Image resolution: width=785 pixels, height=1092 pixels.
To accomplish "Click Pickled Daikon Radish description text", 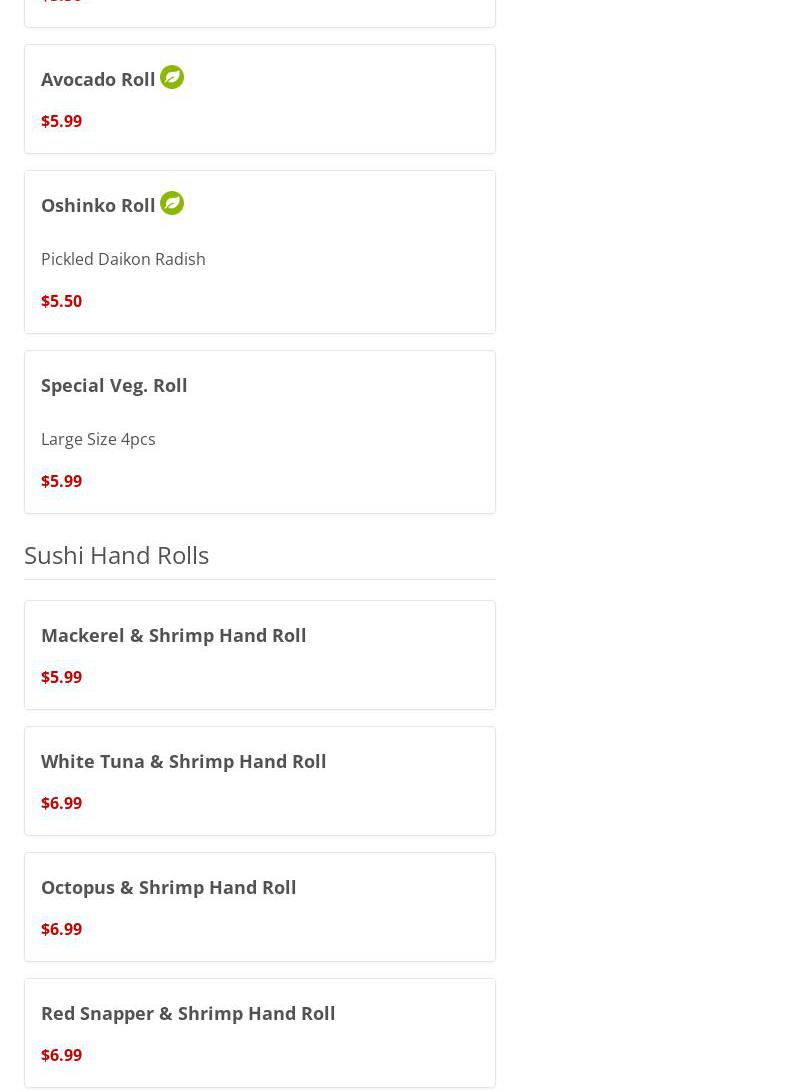I will click(123, 259).
